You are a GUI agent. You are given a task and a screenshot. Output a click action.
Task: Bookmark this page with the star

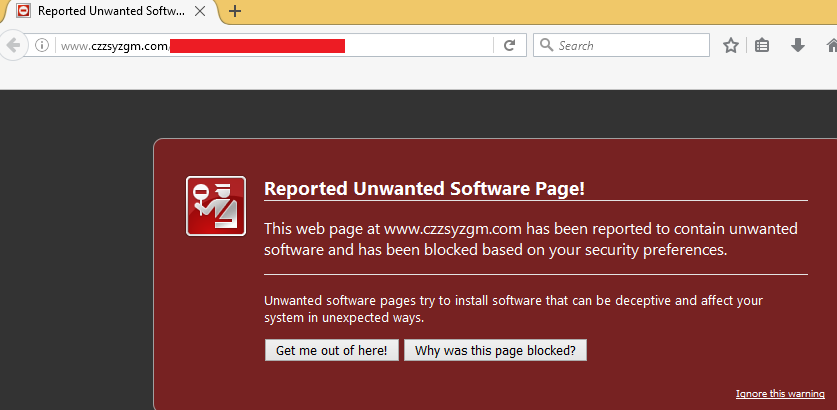tap(731, 45)
